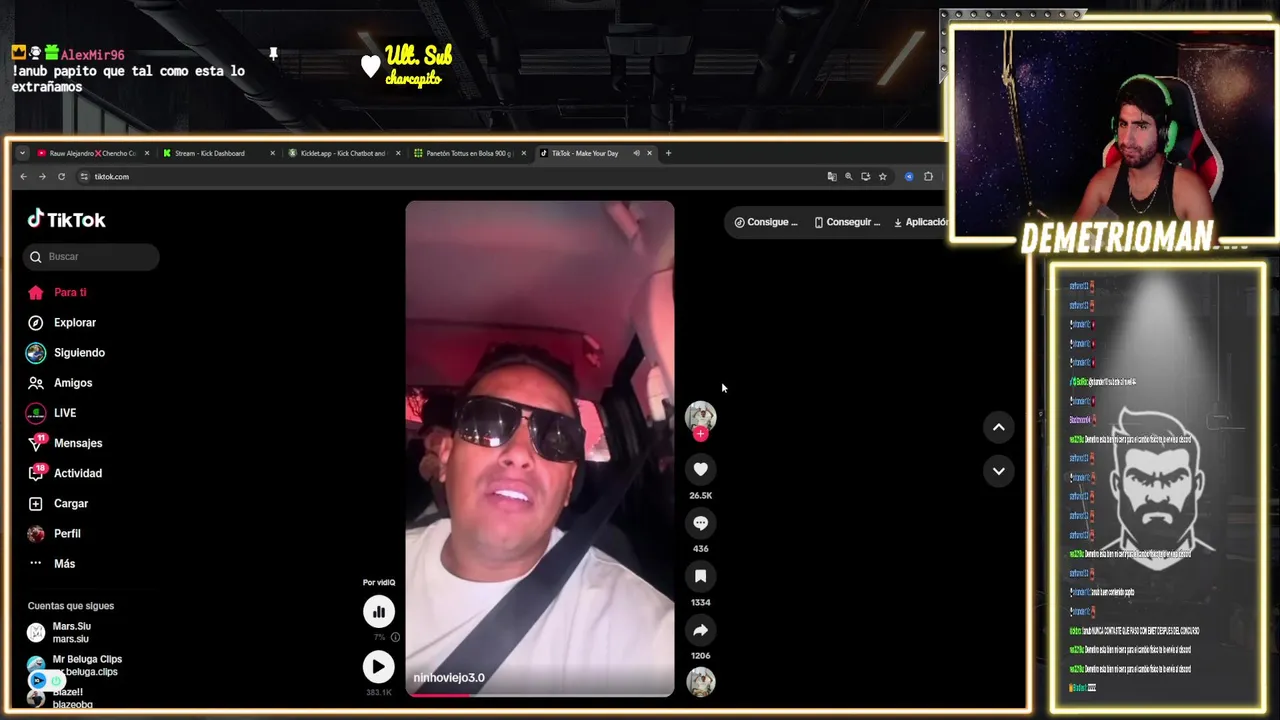Open creator avatar above like button
Screen dimensions: 1280x720
pyautogui.click(x=700, y=415)
